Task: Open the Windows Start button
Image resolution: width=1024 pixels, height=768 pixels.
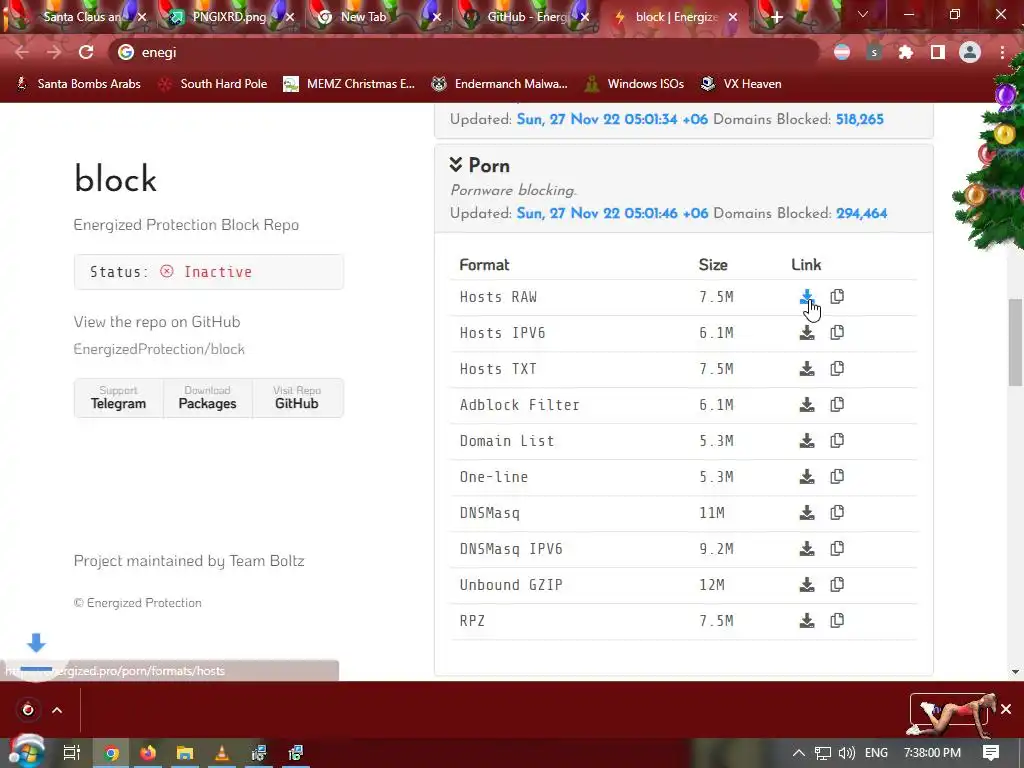Action: (27, 752)
